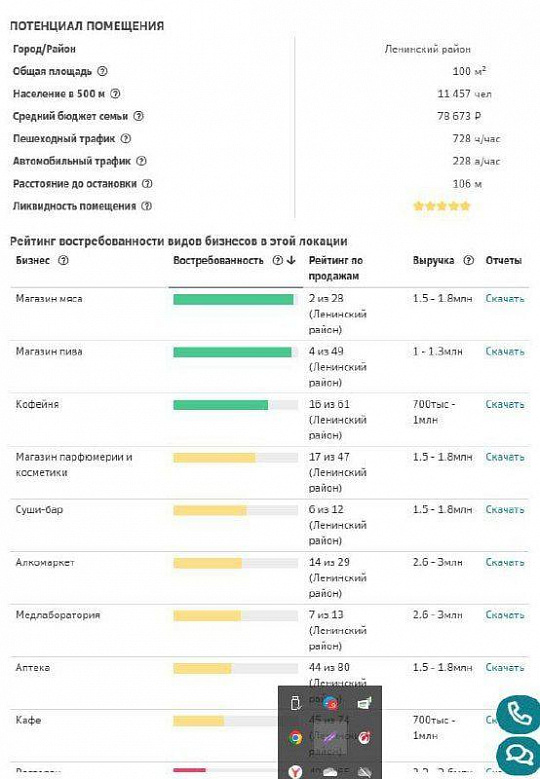Click the five-star liquidity rating
Screen dimensions: 540x779
[442, 206]
